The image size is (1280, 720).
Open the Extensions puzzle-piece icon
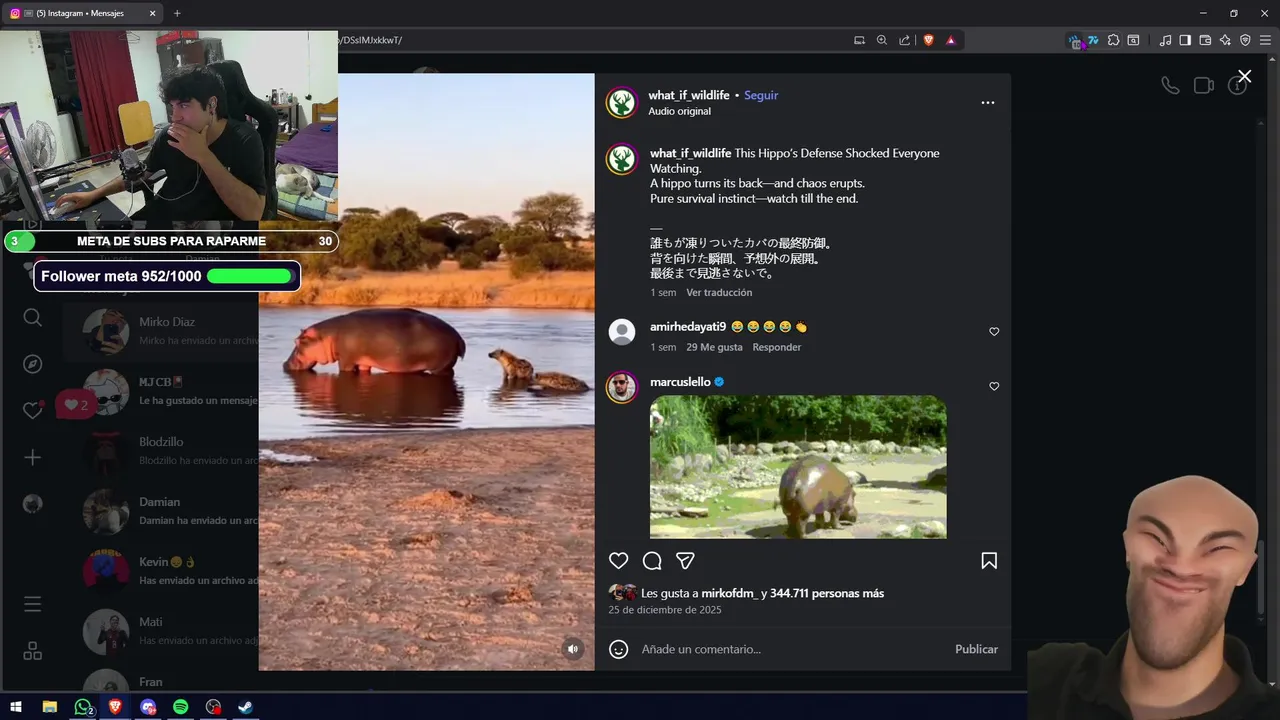point(1113,40)
